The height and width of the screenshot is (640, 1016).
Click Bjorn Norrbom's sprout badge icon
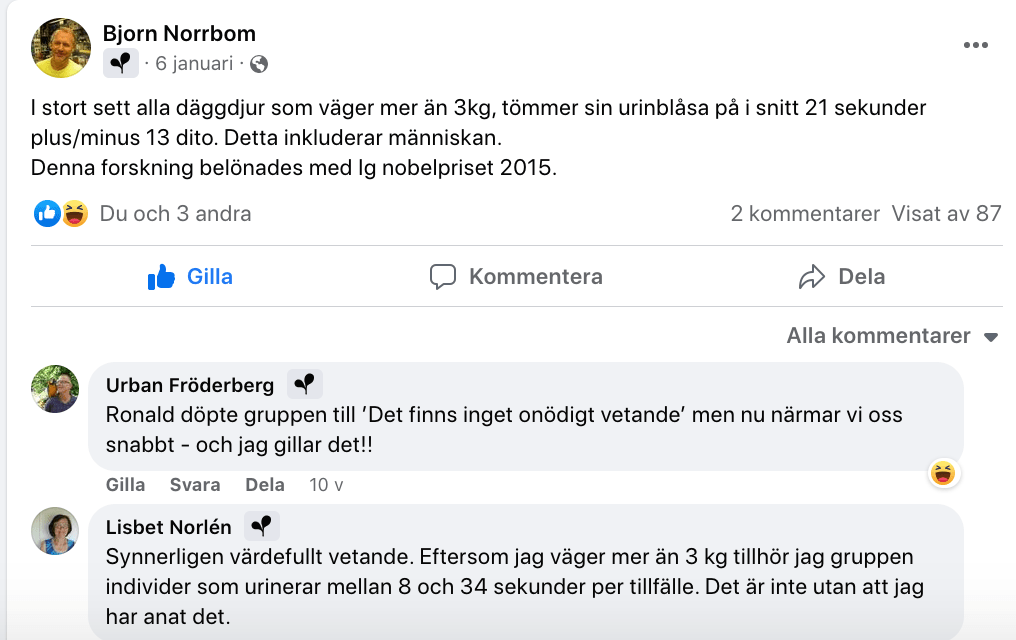pos(121,64)
